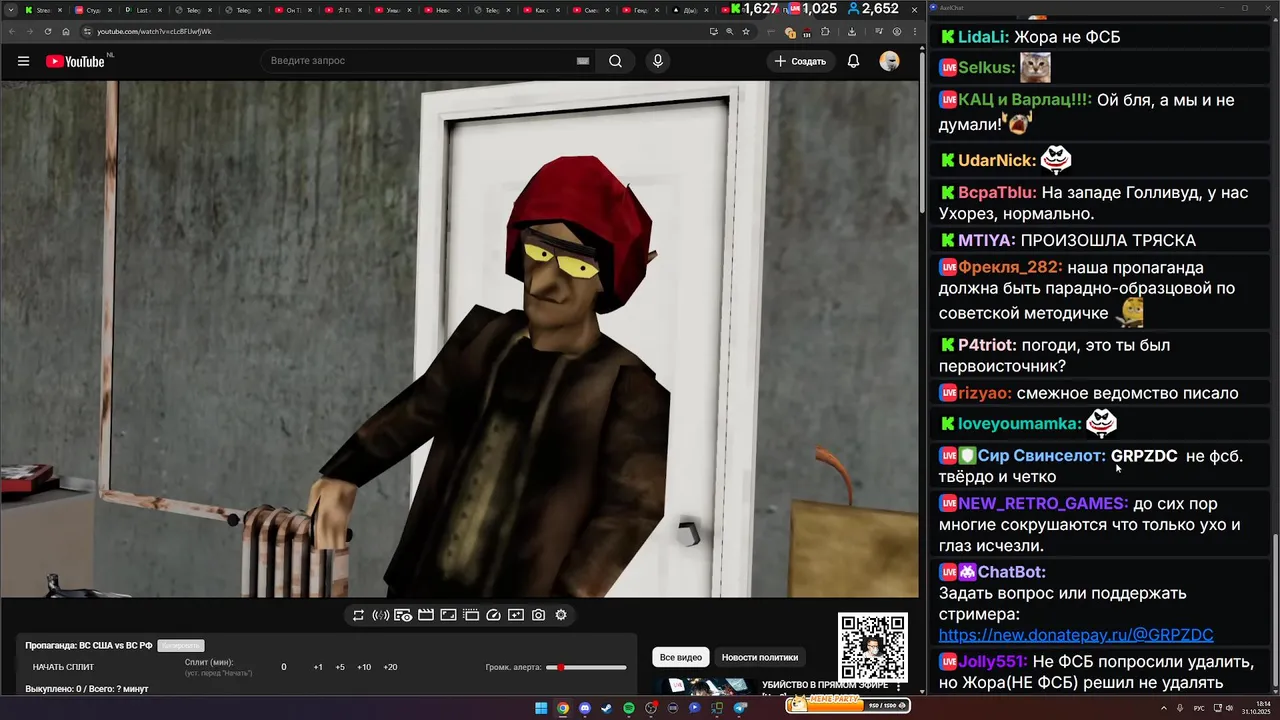Add +10 minutes to split
Screen dimensions: 1280x720
[x=364, y=667]
